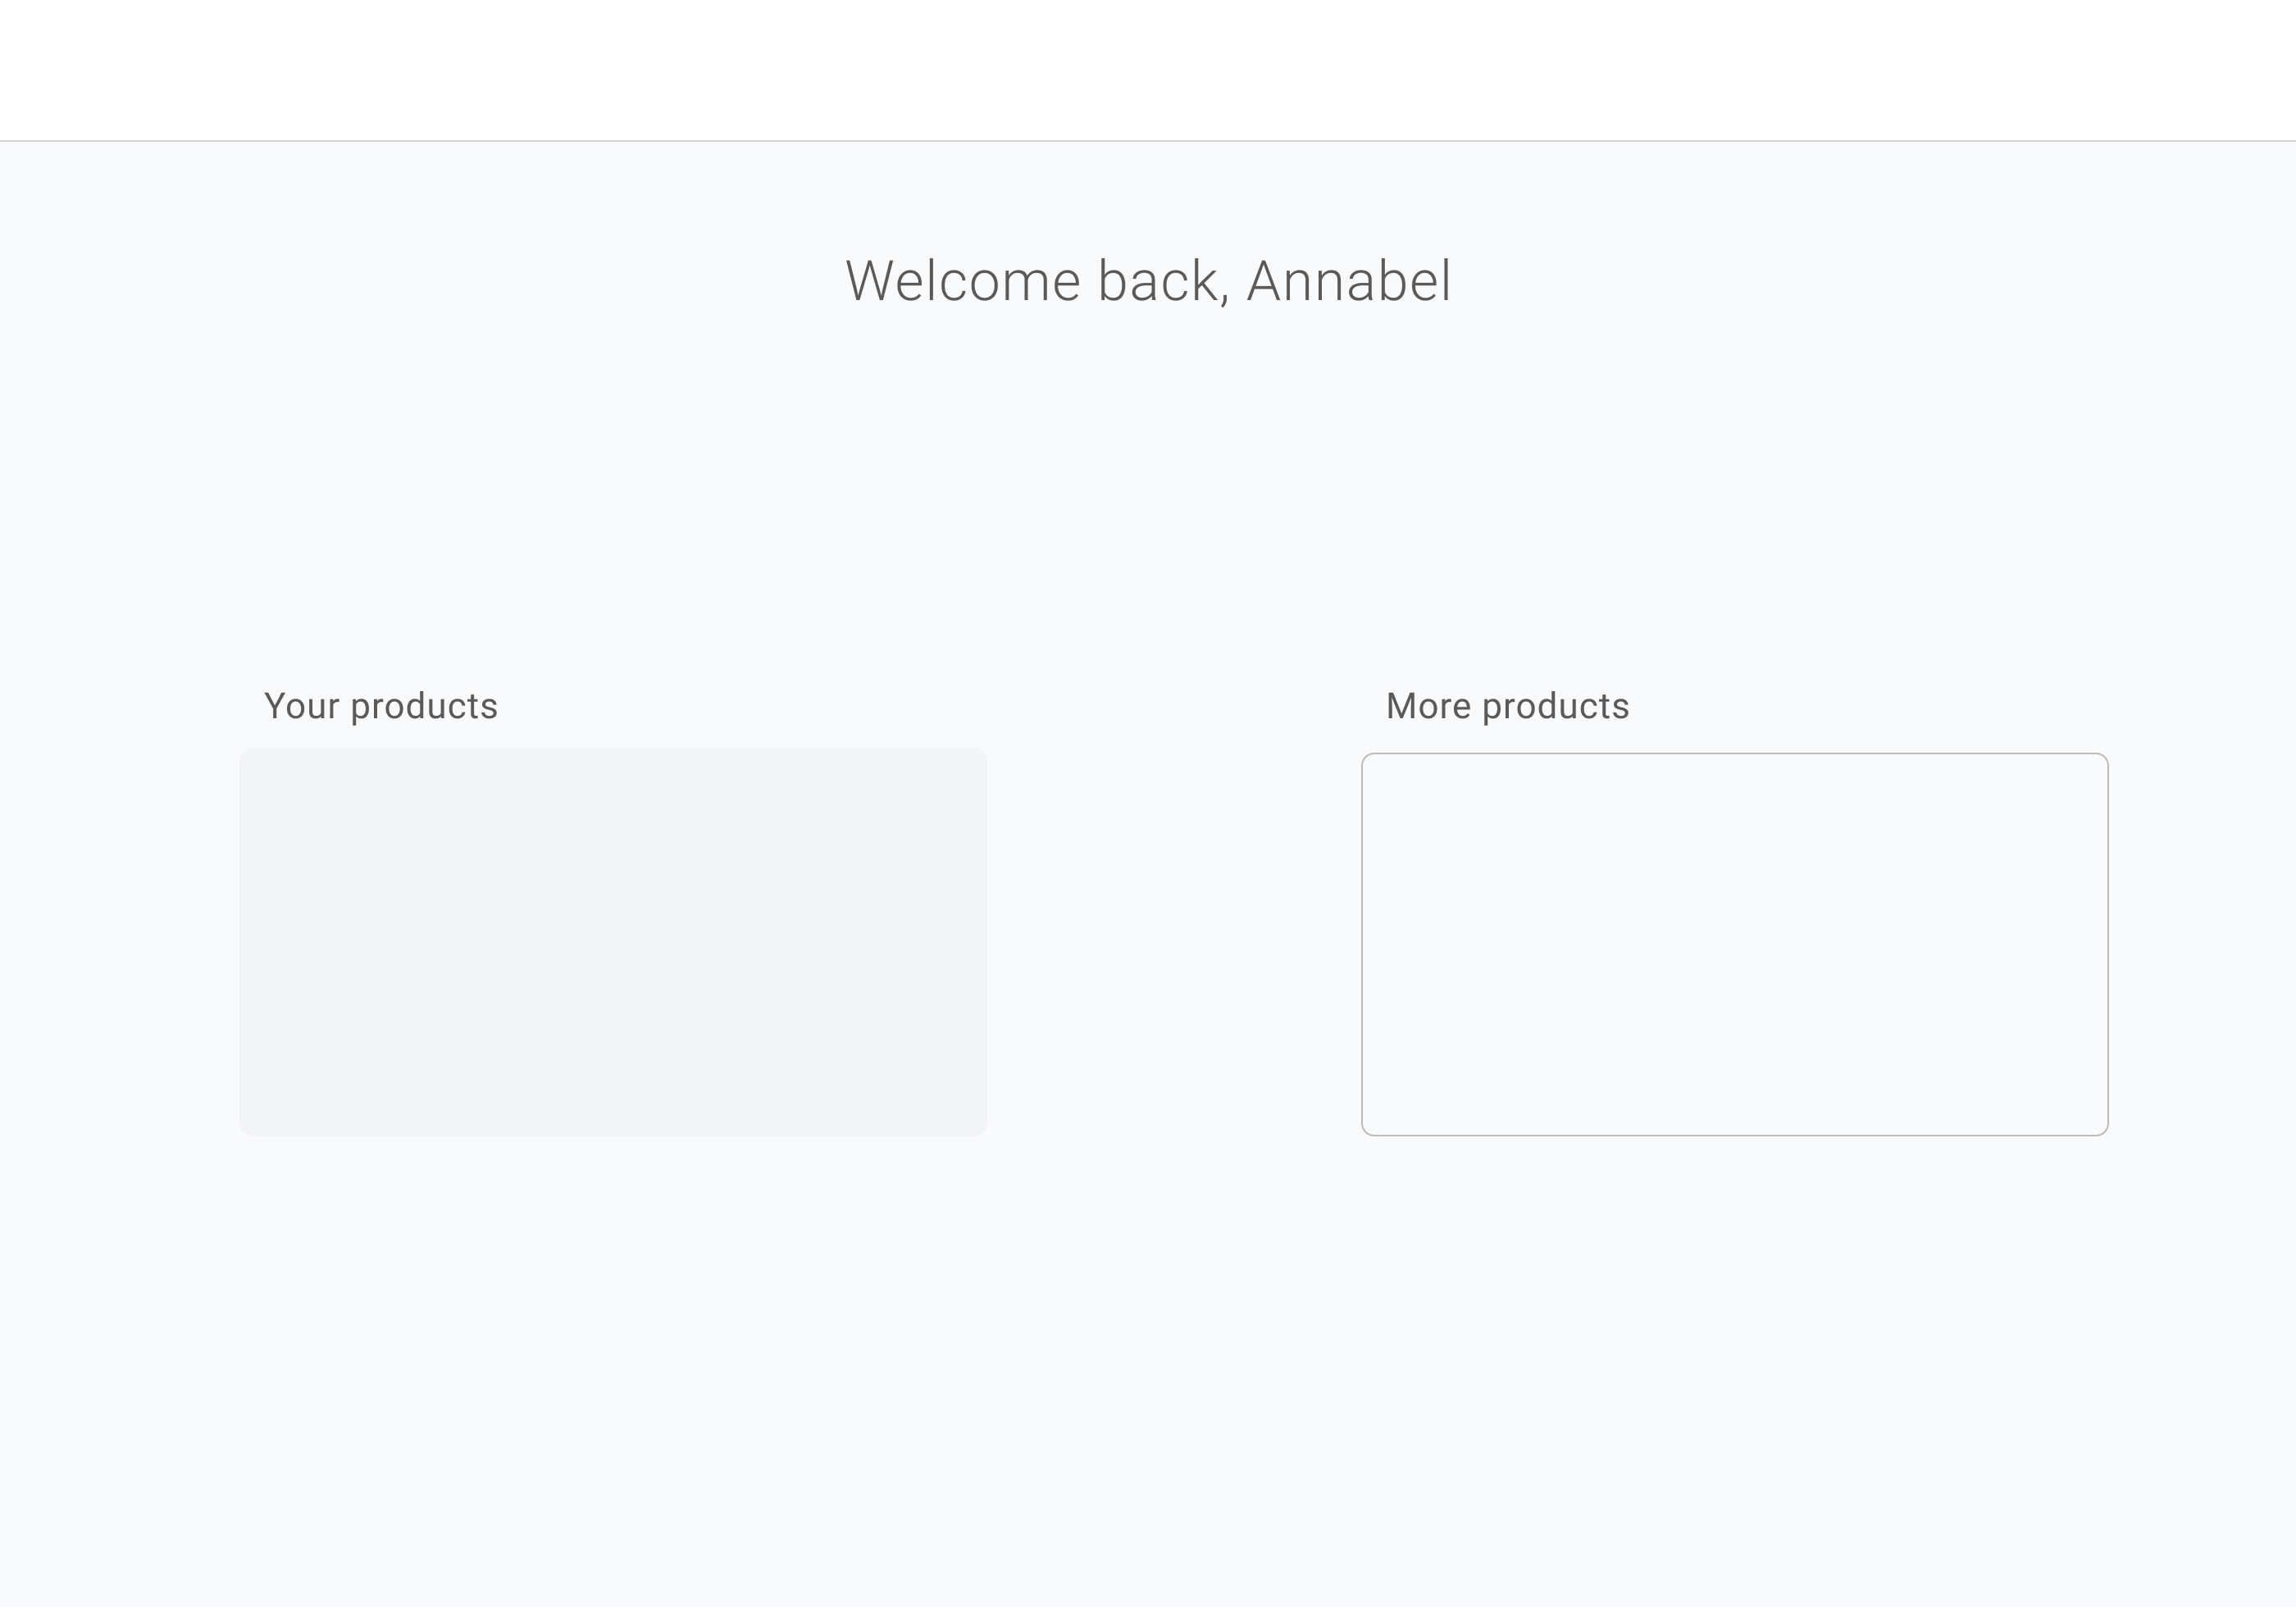Focus the empty card in the More products section
Image resolution: width=2296 pixels, height=1607 pixels.
(1734, 944)
